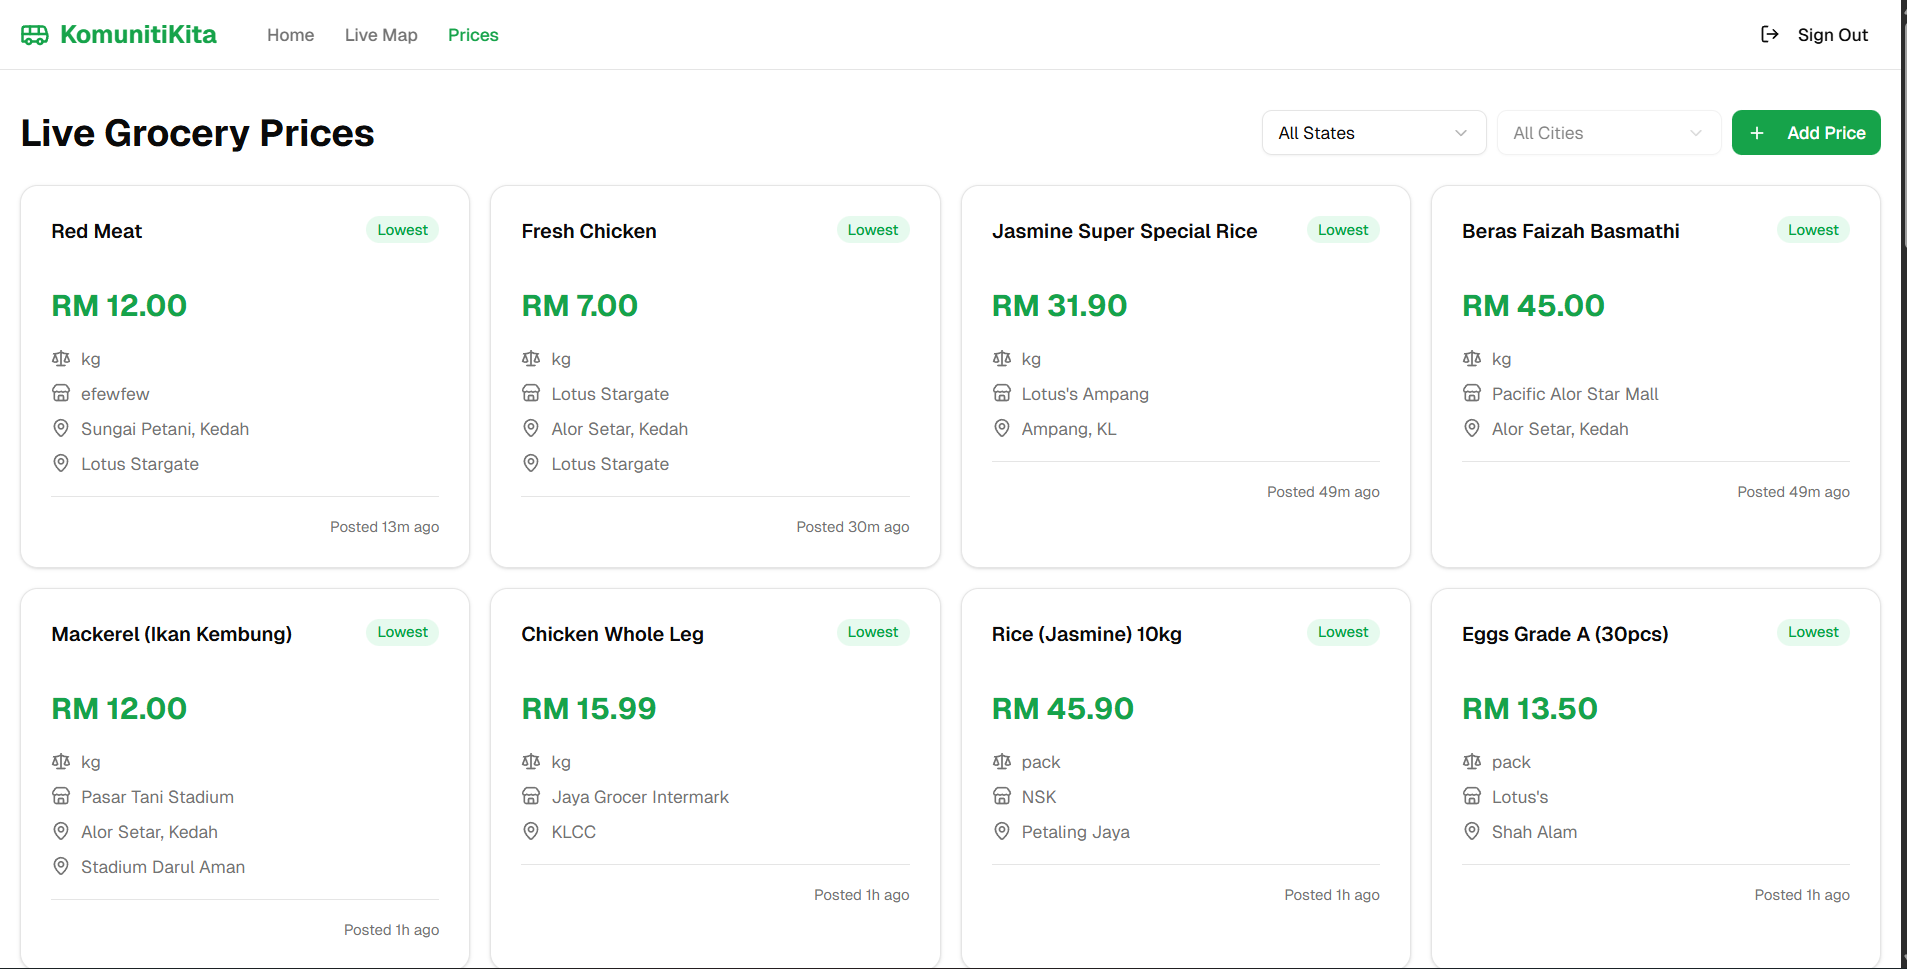Viewport: 1907px width, 969px height.
Task: Click the plus icon on Add Price
Action: tap(1757, 133)
